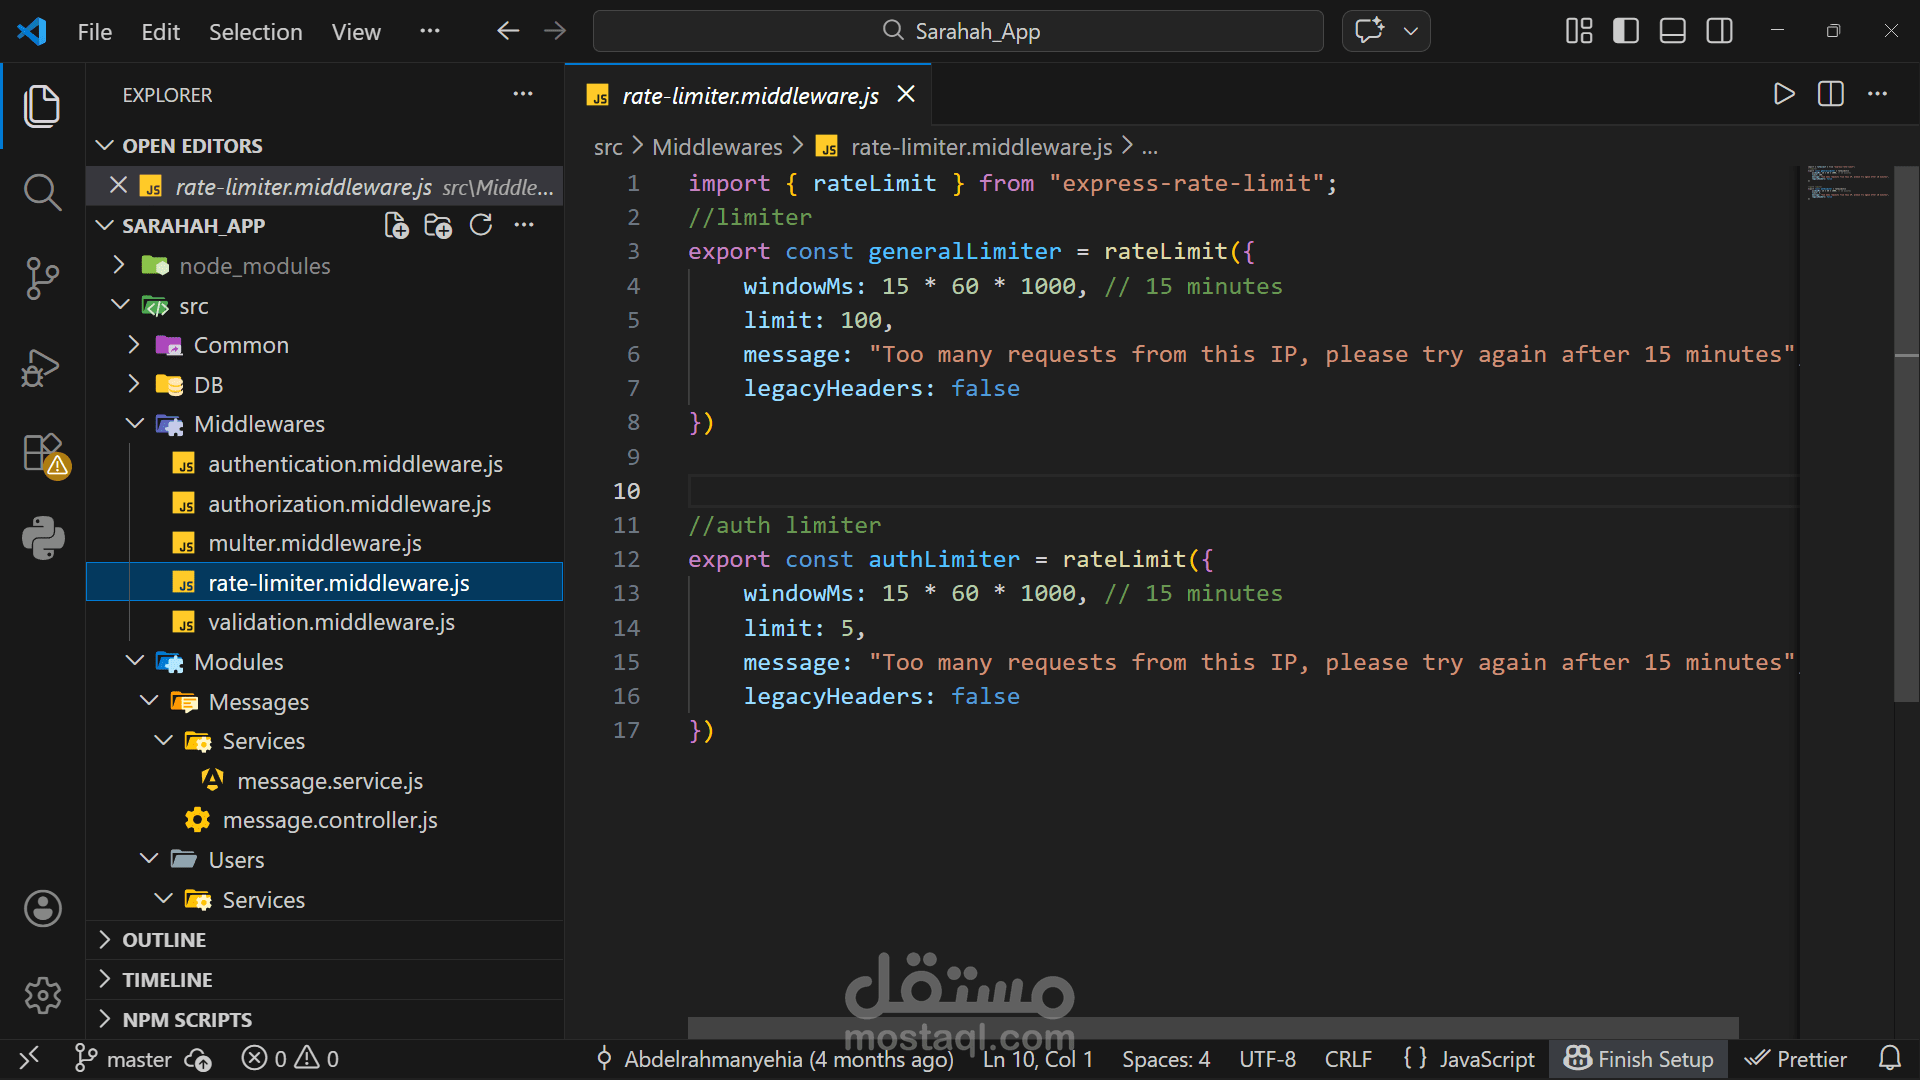Split the editor to the right
This screenshot has height=1080, width=1920.
coord(1830,95)
